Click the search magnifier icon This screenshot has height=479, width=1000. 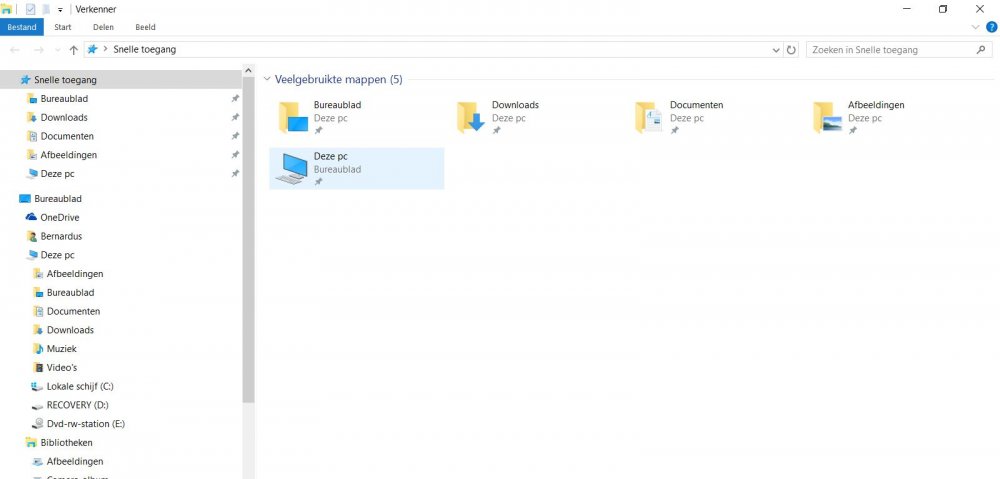[981, 50]
